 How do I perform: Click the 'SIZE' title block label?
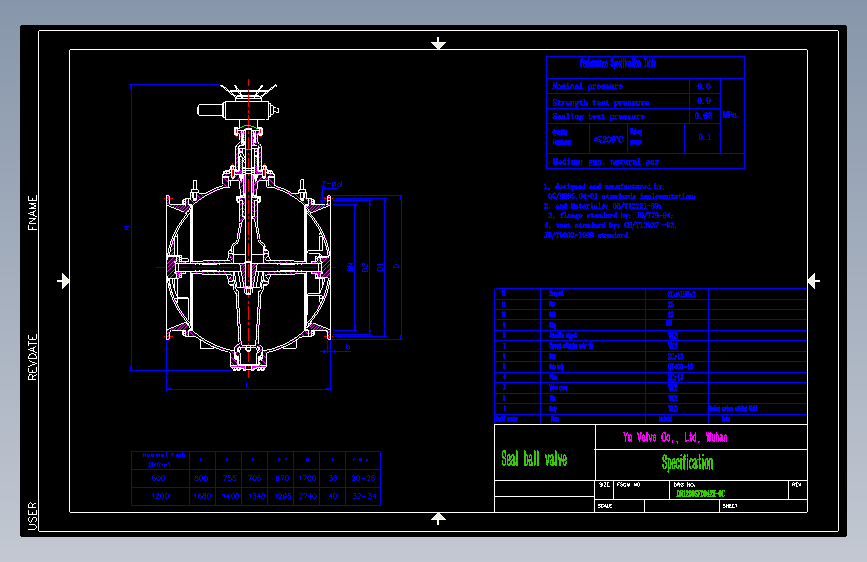(x=604, y=485)
